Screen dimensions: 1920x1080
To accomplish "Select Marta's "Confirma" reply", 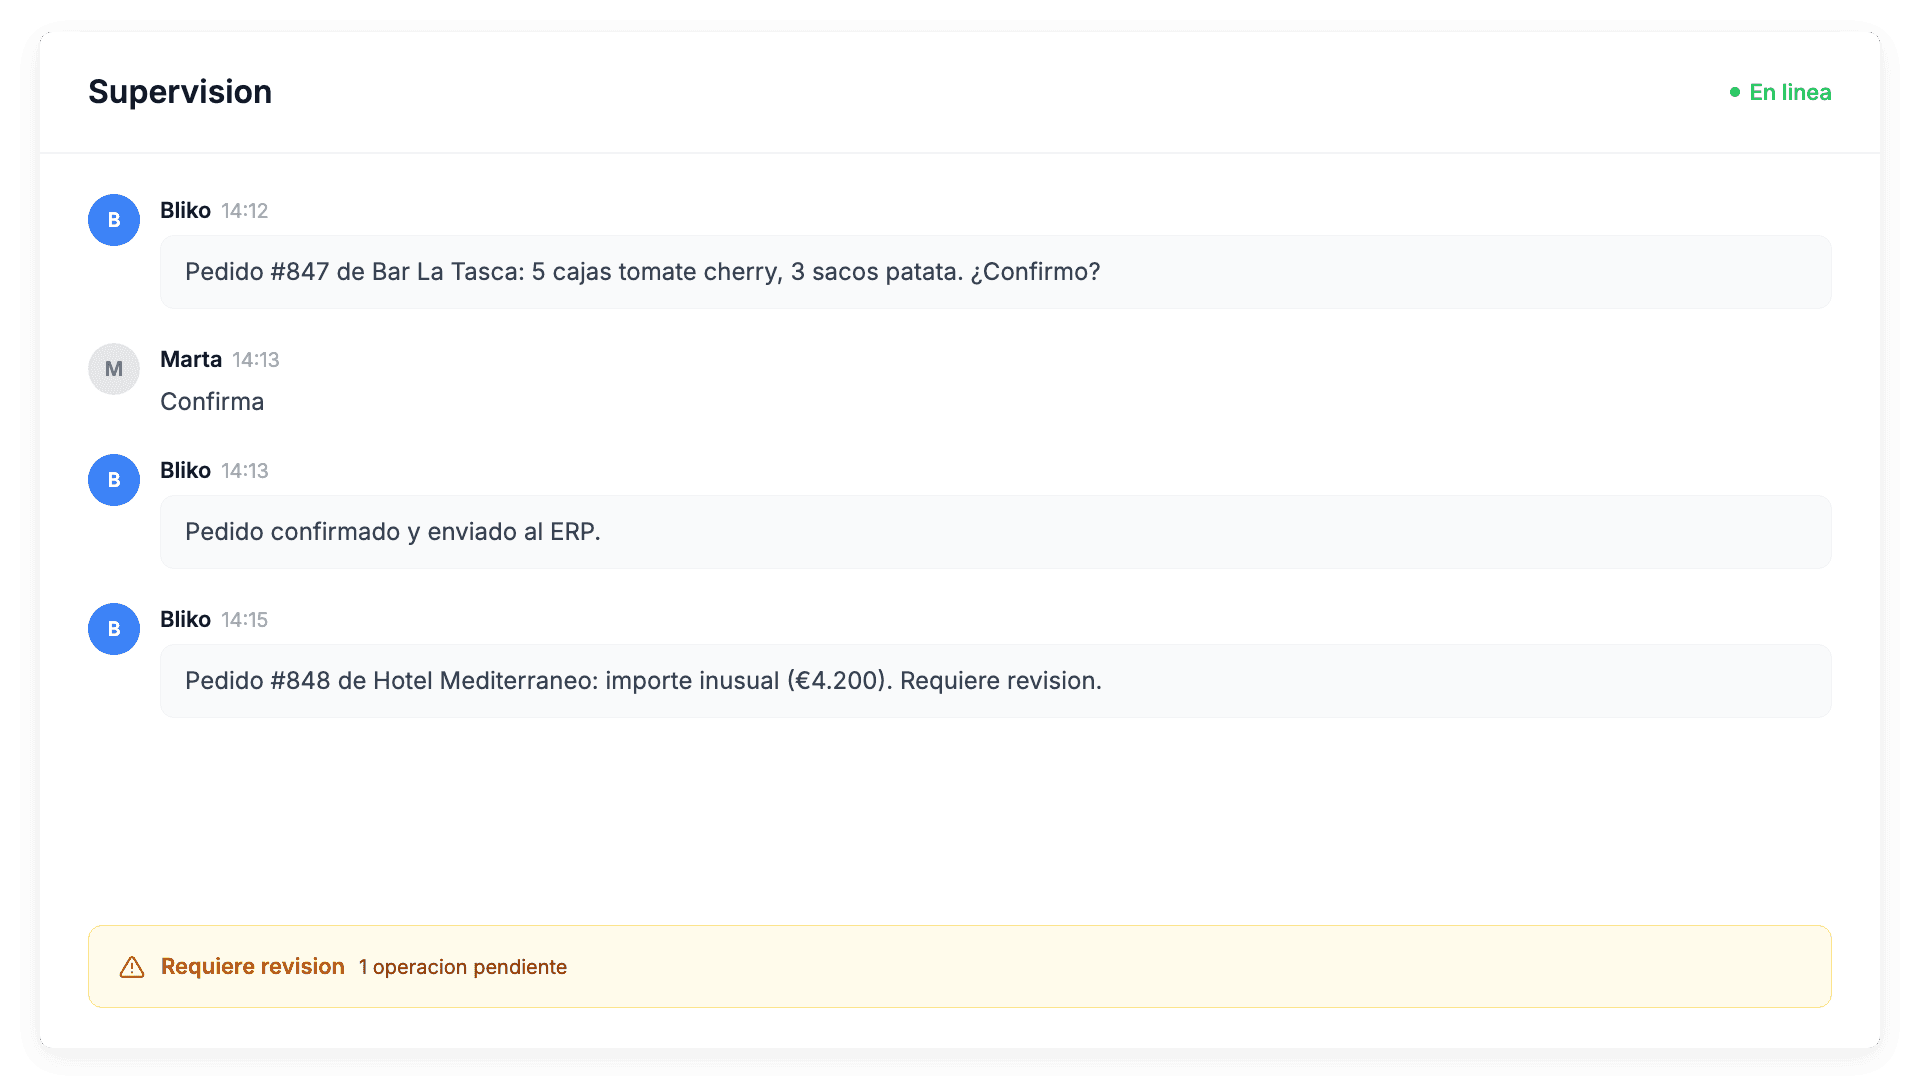I will click(x=212, y=402).
